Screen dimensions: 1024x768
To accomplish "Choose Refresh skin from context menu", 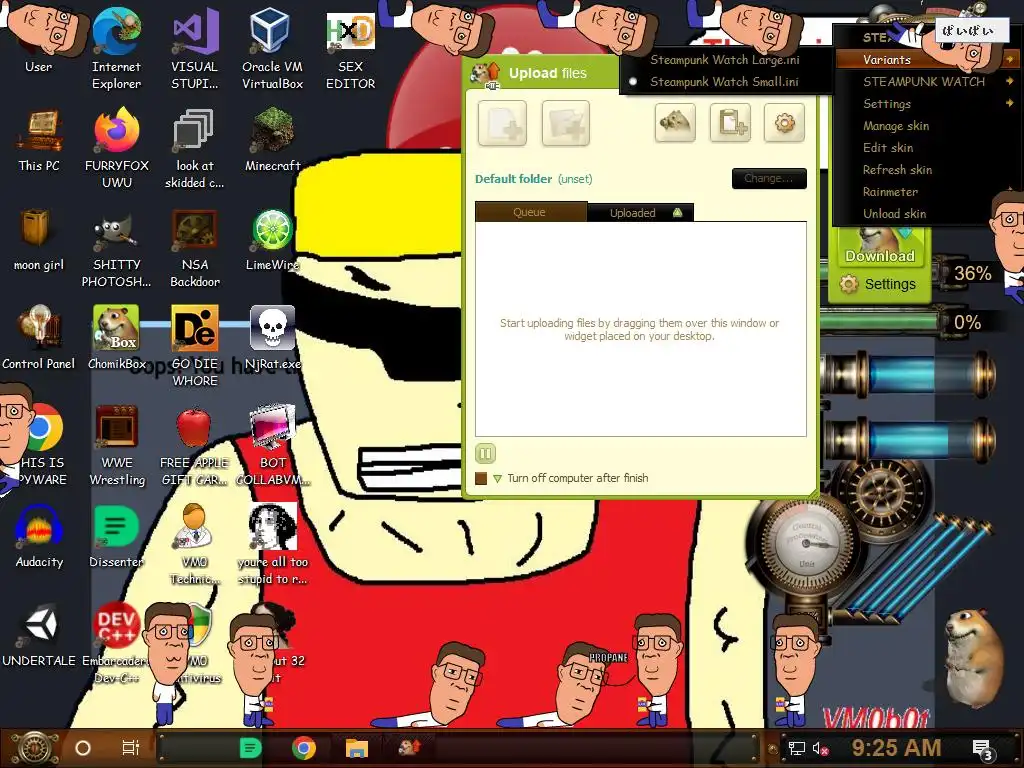I will (897, 170).
